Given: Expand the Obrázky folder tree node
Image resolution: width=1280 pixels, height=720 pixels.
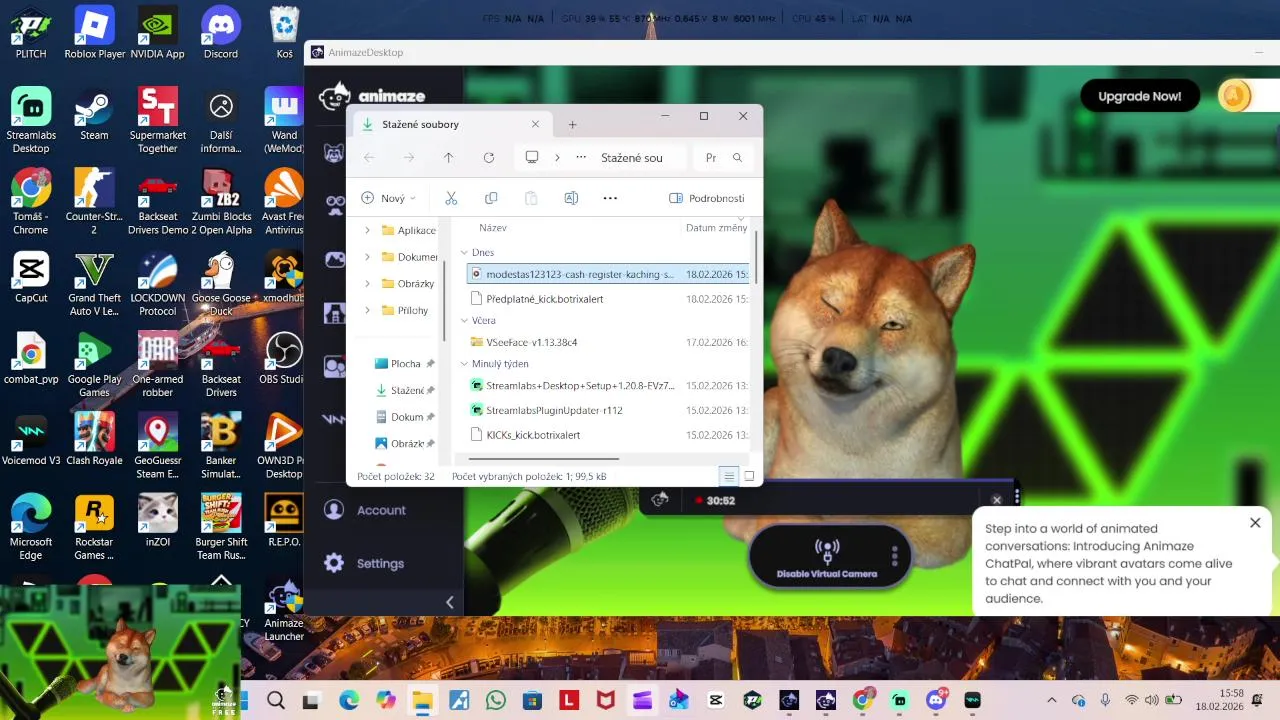Looking at the screenshot, I should click(x=367, y=284).
